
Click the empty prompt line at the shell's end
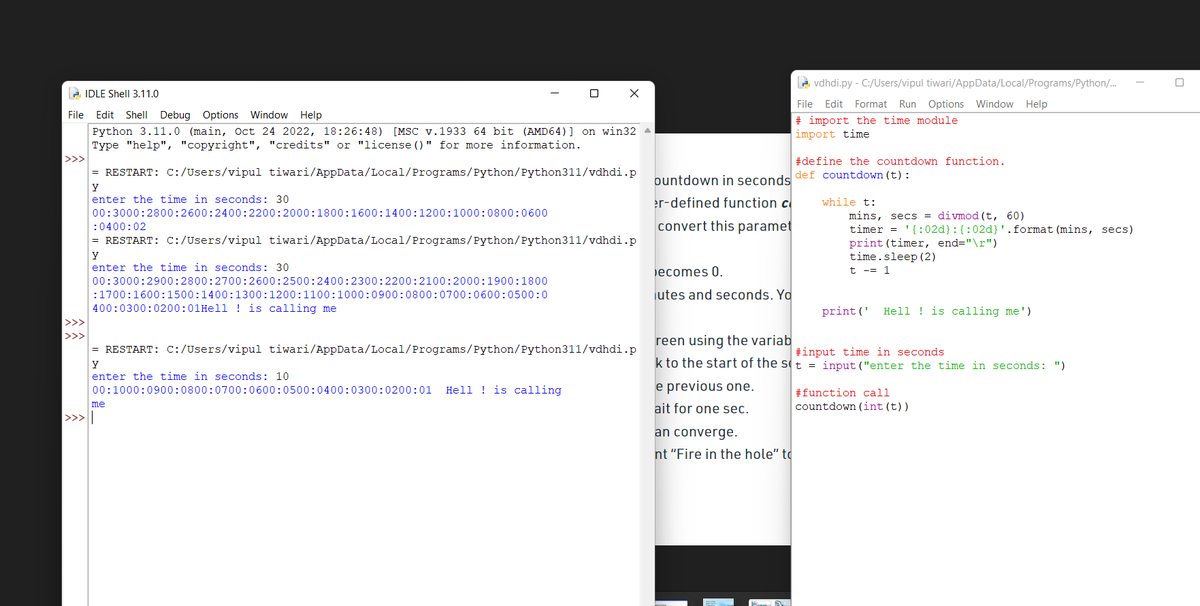pyautogui.click(x=363, y=418)
